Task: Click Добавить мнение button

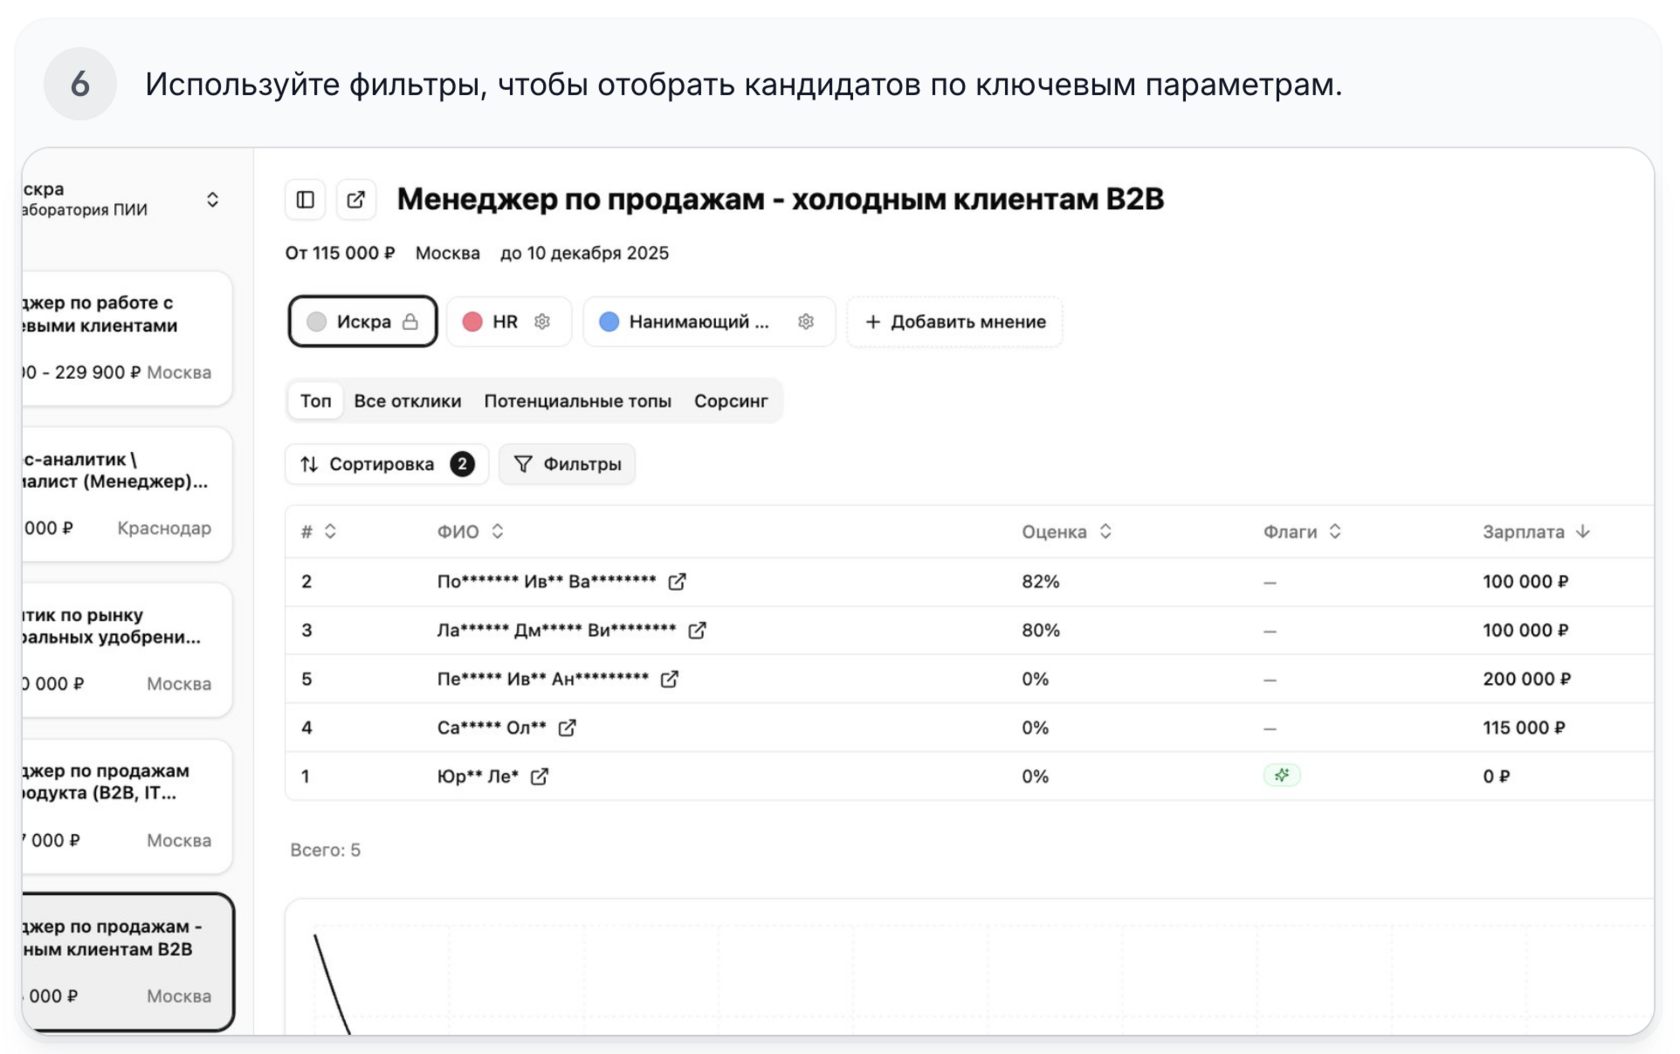Action: 955,322
